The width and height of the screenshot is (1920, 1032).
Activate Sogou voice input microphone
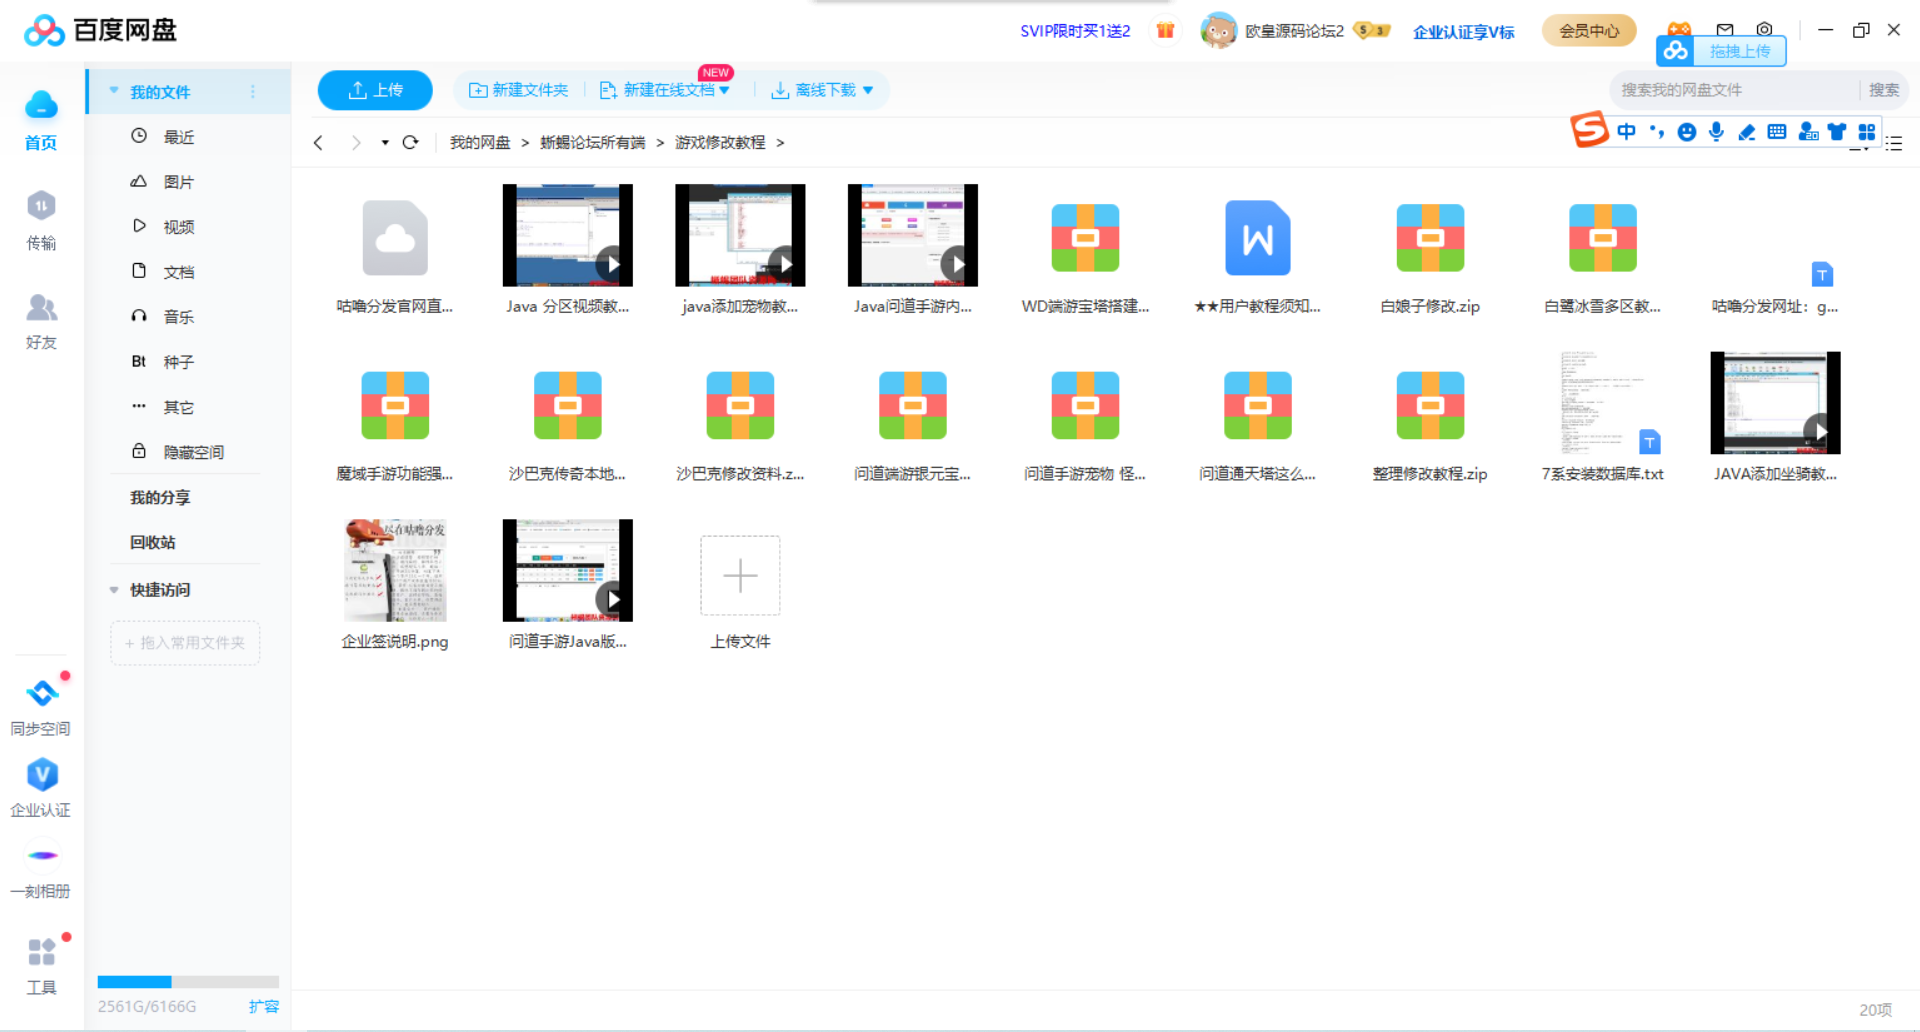coord(1716,132)
